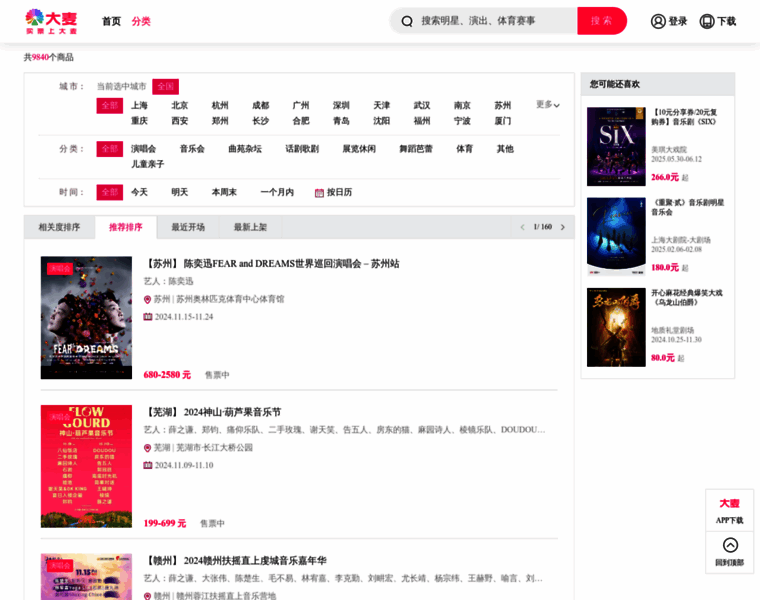Filter by city 武汉
Image resolution: width=760 pixels, height=600 pixels.
422,106
